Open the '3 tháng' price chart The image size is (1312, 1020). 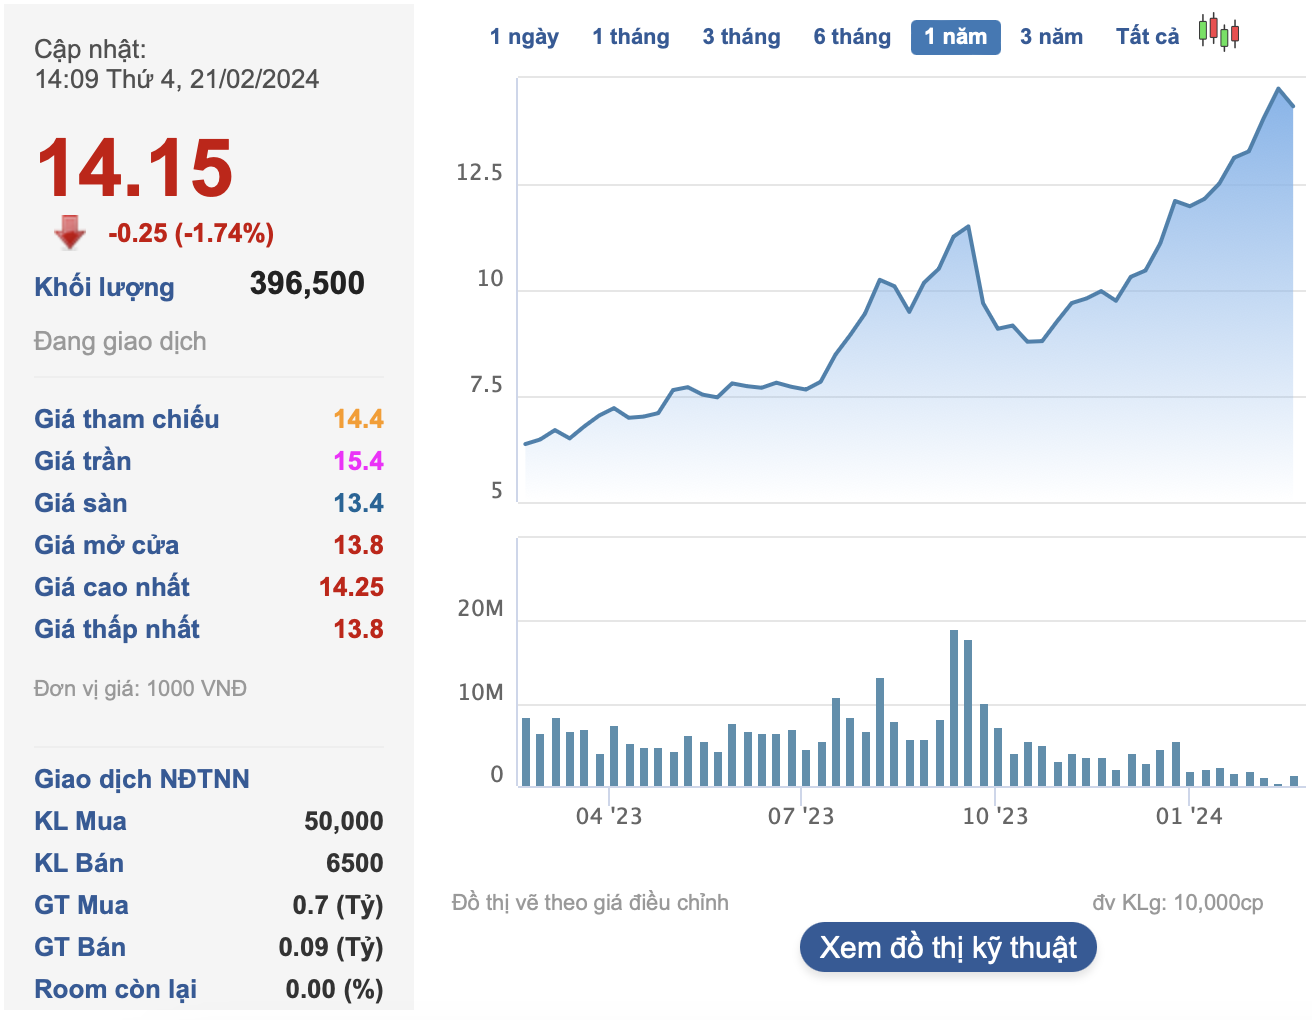pos(741,36)
